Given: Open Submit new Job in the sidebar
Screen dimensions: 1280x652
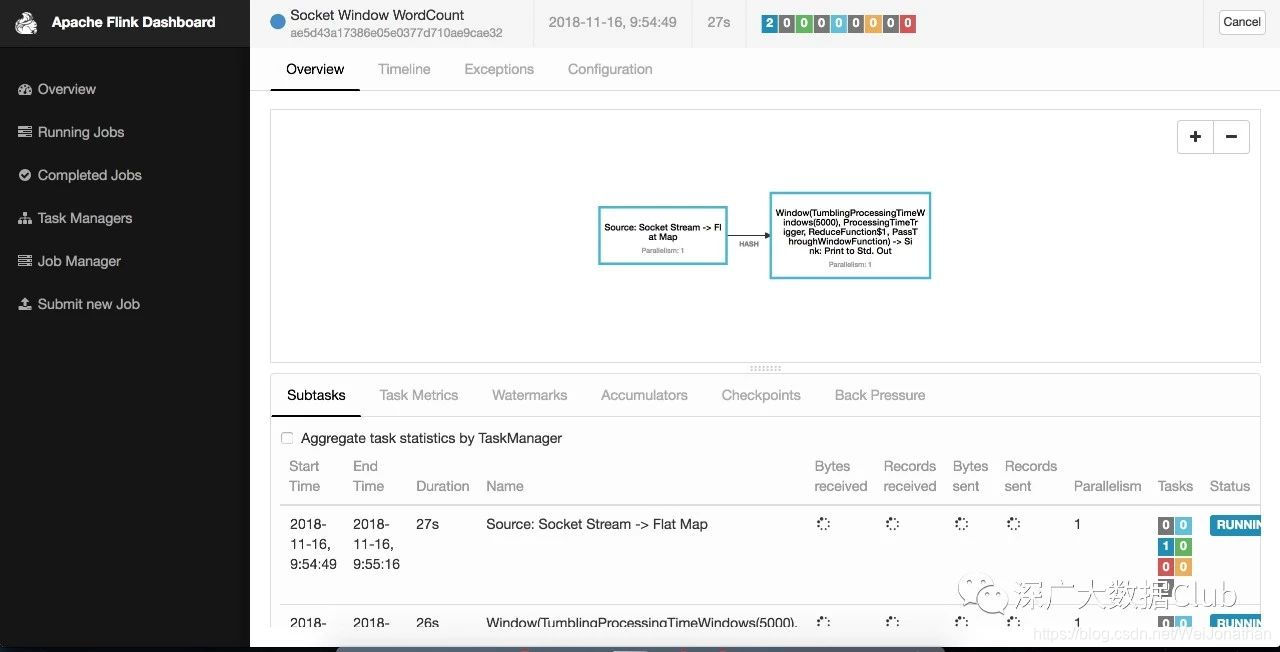Looking at the screenshot, I should [x=79, y=304].
